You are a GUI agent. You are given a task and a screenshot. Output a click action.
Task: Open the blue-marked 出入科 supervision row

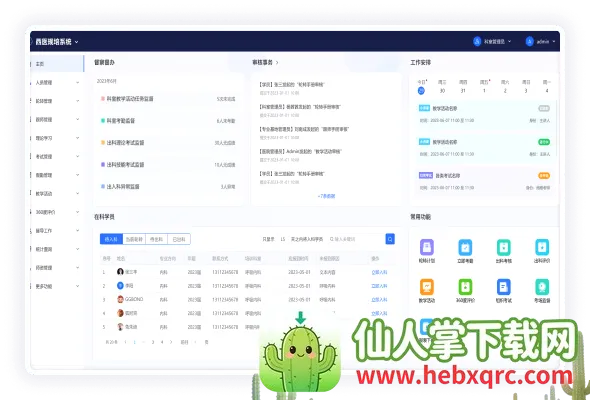168,186
